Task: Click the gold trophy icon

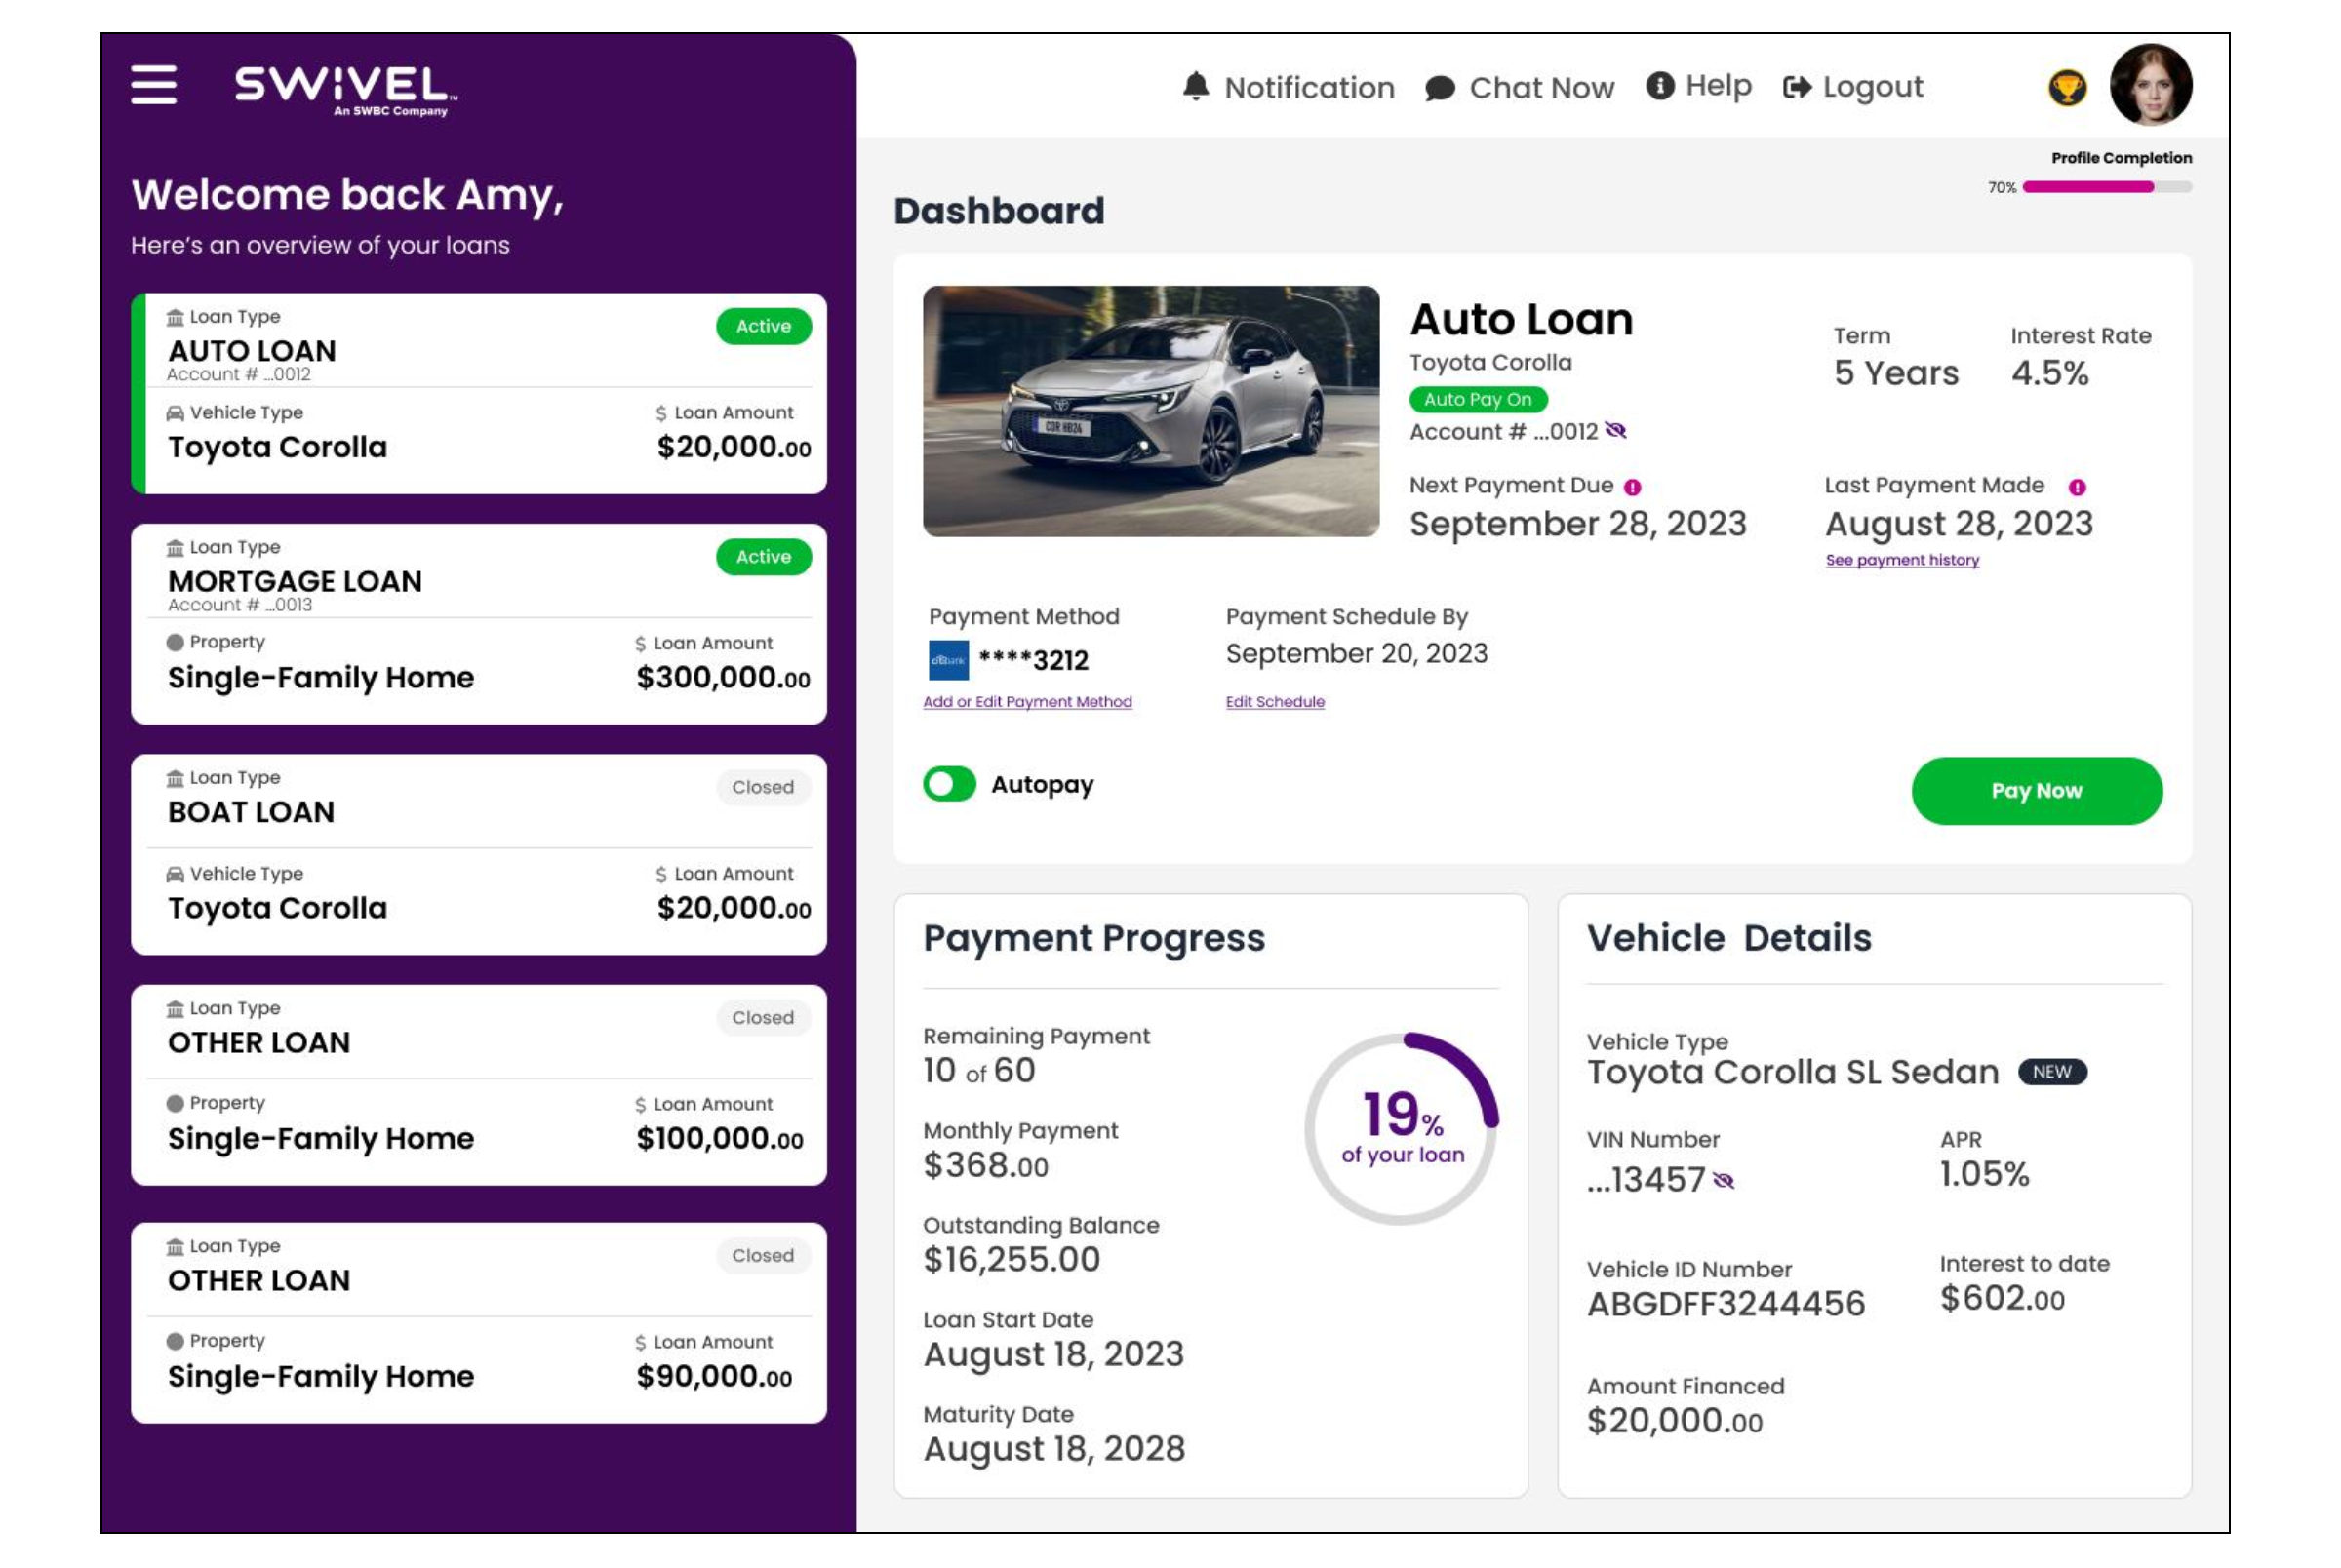Action: click(x=2066, y=88)
